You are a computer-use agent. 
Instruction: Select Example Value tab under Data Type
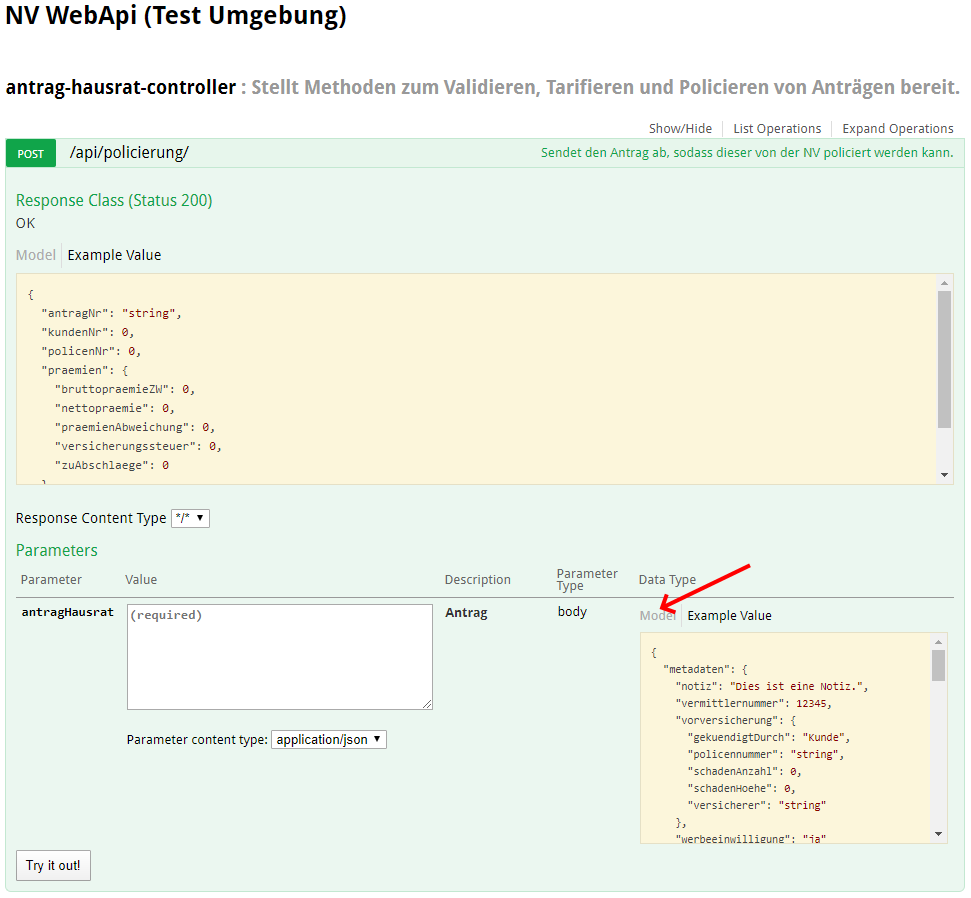point(729,616)
